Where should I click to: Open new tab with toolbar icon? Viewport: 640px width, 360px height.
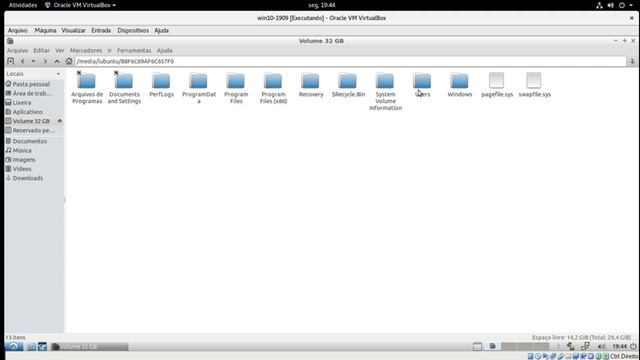coord(11,61)
